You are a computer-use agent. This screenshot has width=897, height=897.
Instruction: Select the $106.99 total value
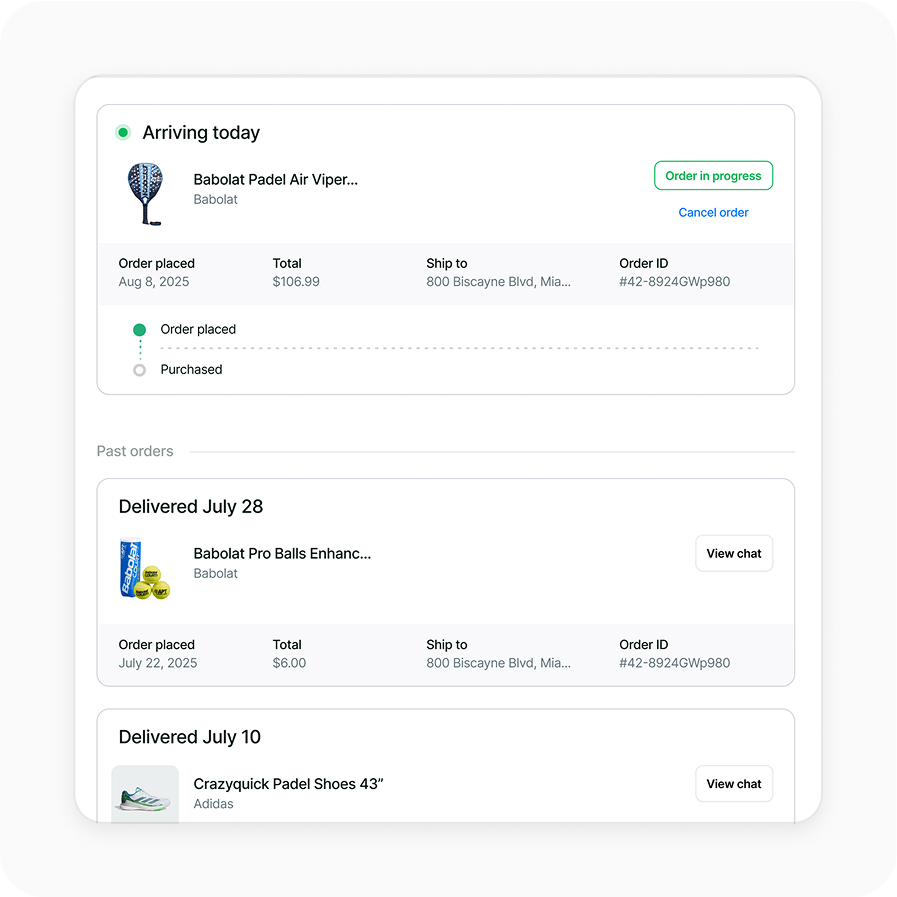click(x=296, y=282)
